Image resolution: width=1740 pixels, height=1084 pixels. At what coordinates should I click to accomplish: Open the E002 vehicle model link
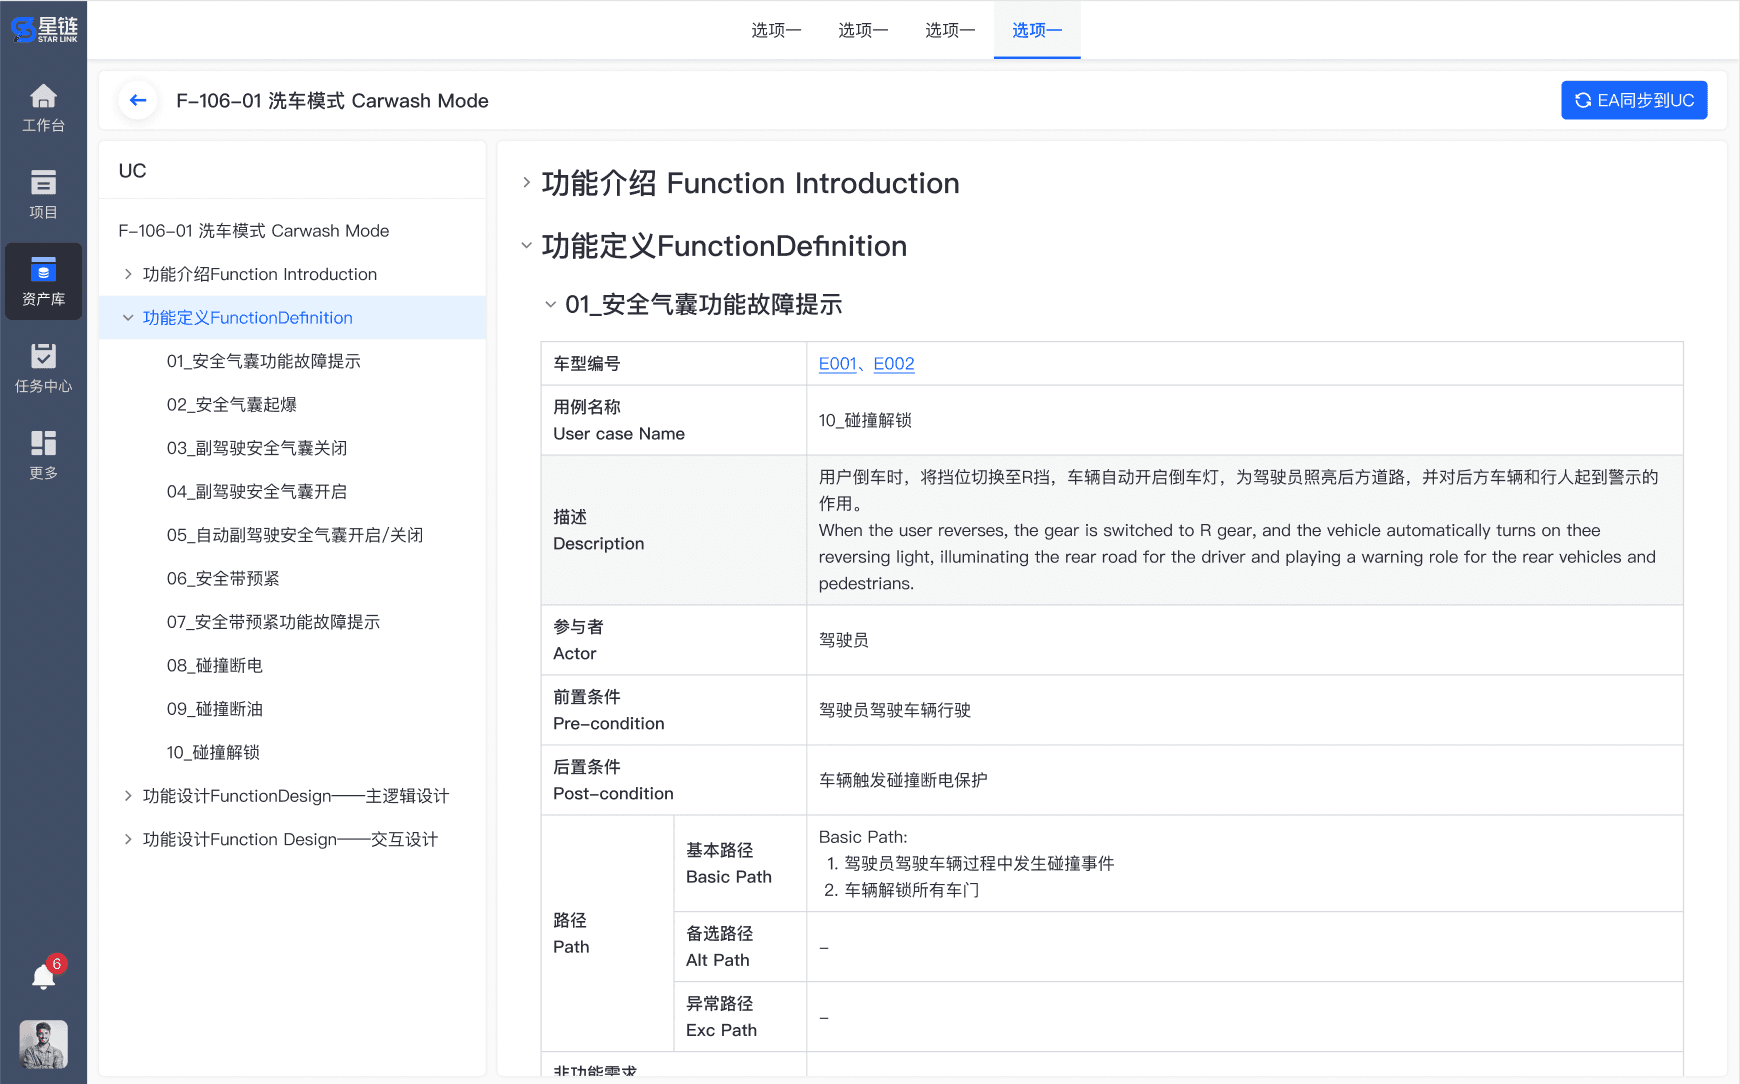[x=893, y=364]
